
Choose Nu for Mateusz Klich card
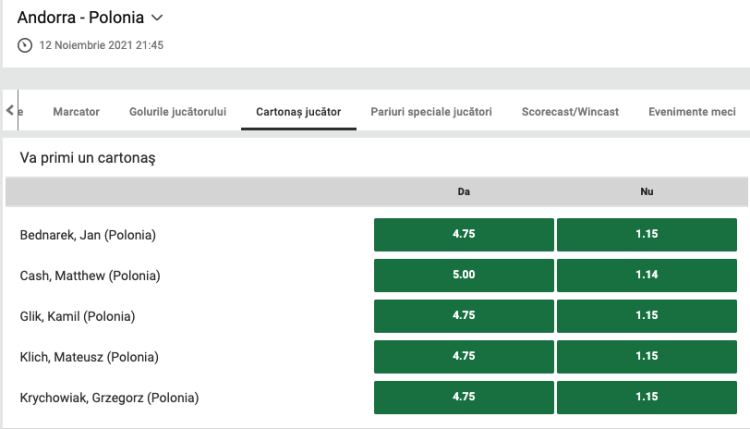[647, 356]
